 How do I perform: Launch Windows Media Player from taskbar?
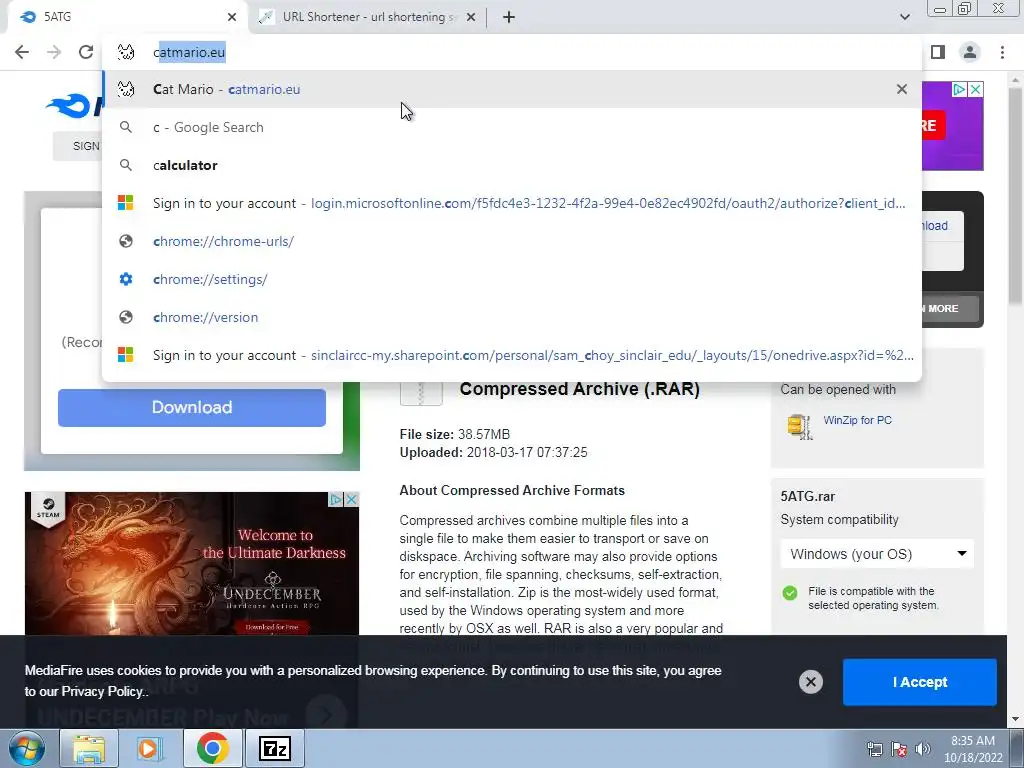[150, 748]
